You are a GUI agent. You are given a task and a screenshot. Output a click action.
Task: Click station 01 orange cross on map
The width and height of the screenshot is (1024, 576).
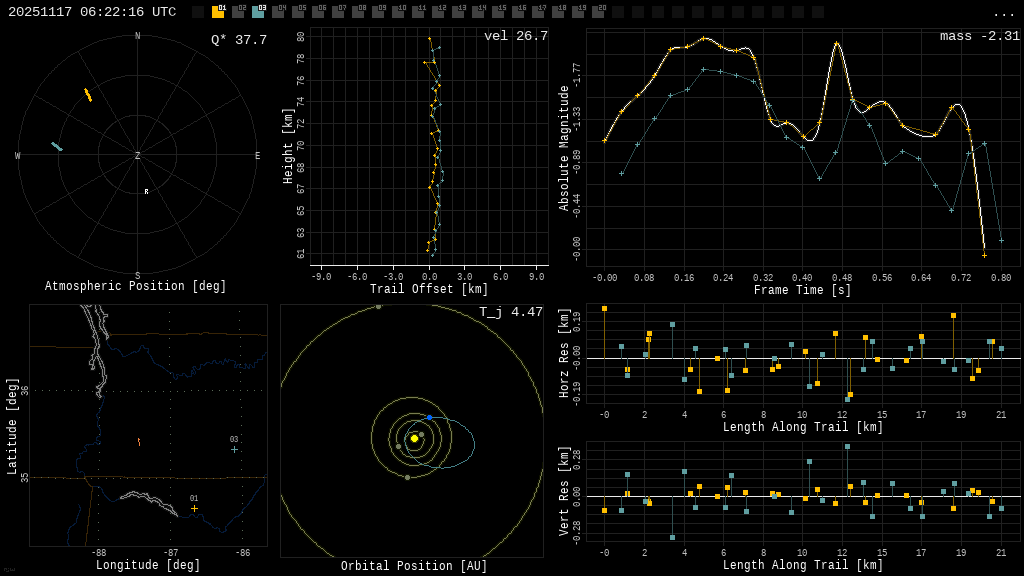coord(194,508)
